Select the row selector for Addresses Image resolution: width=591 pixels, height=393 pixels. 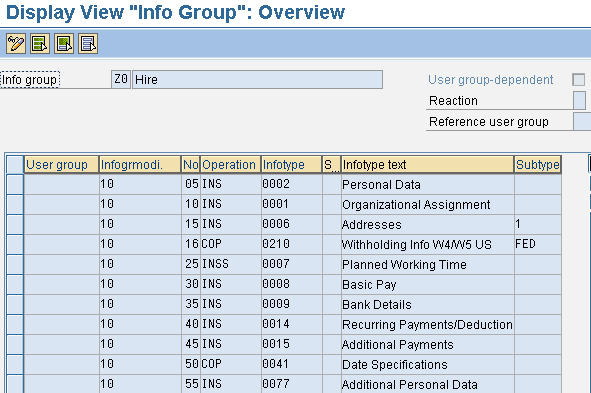[15, 224]
